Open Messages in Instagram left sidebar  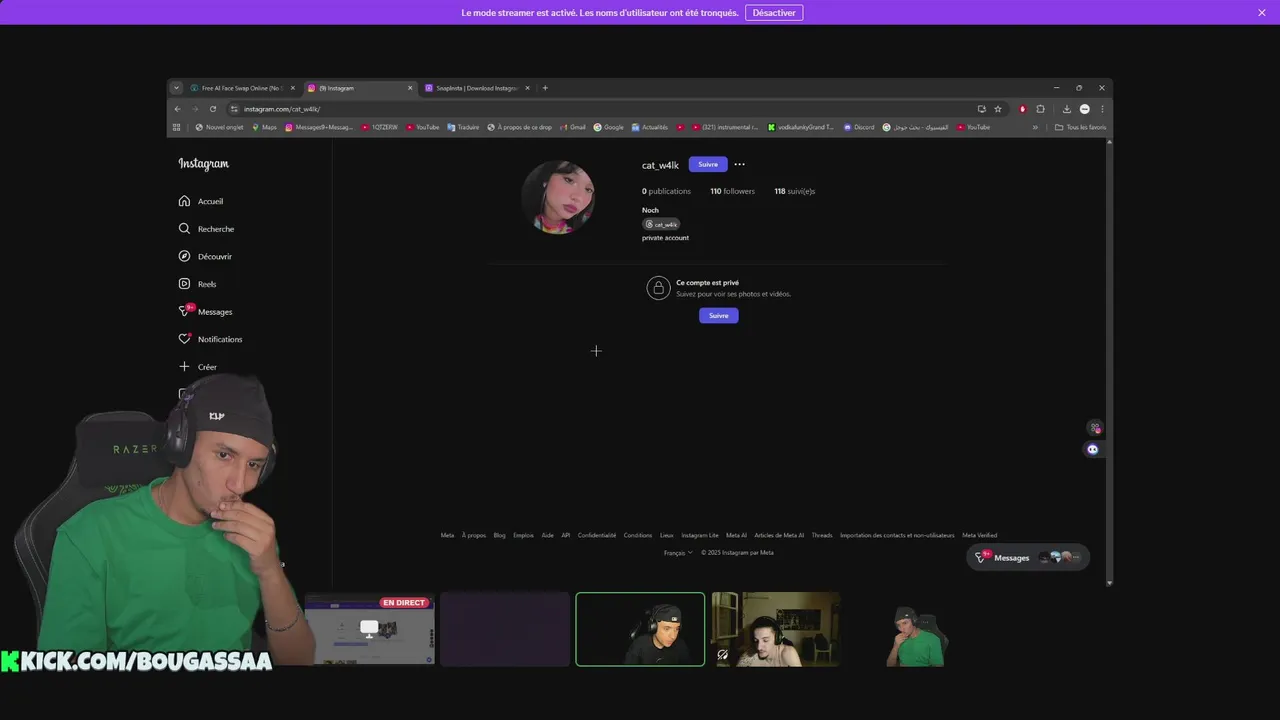pos(205,311)
